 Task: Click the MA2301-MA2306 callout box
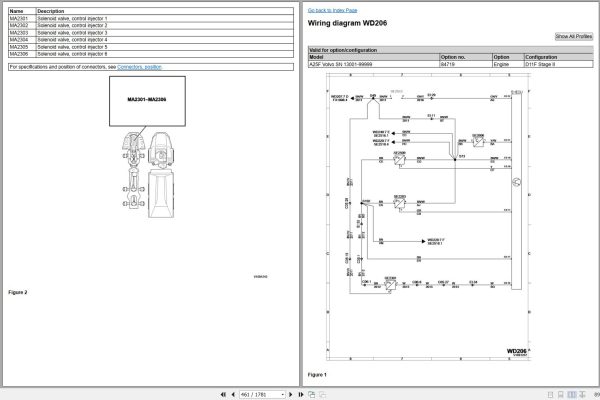point(147,101)
